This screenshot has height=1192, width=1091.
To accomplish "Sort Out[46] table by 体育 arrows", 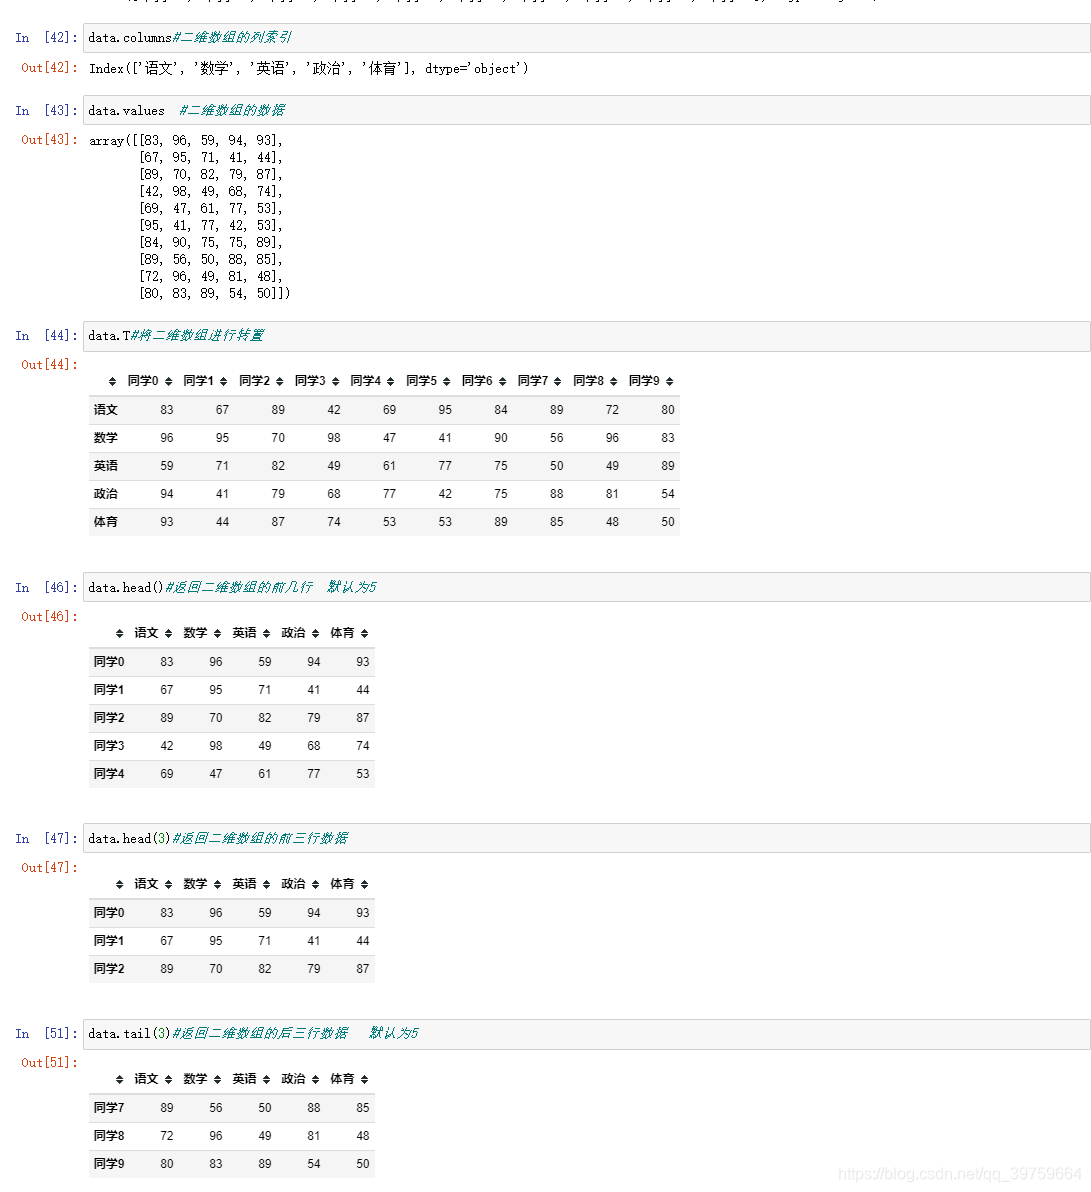I will (365, 633).
